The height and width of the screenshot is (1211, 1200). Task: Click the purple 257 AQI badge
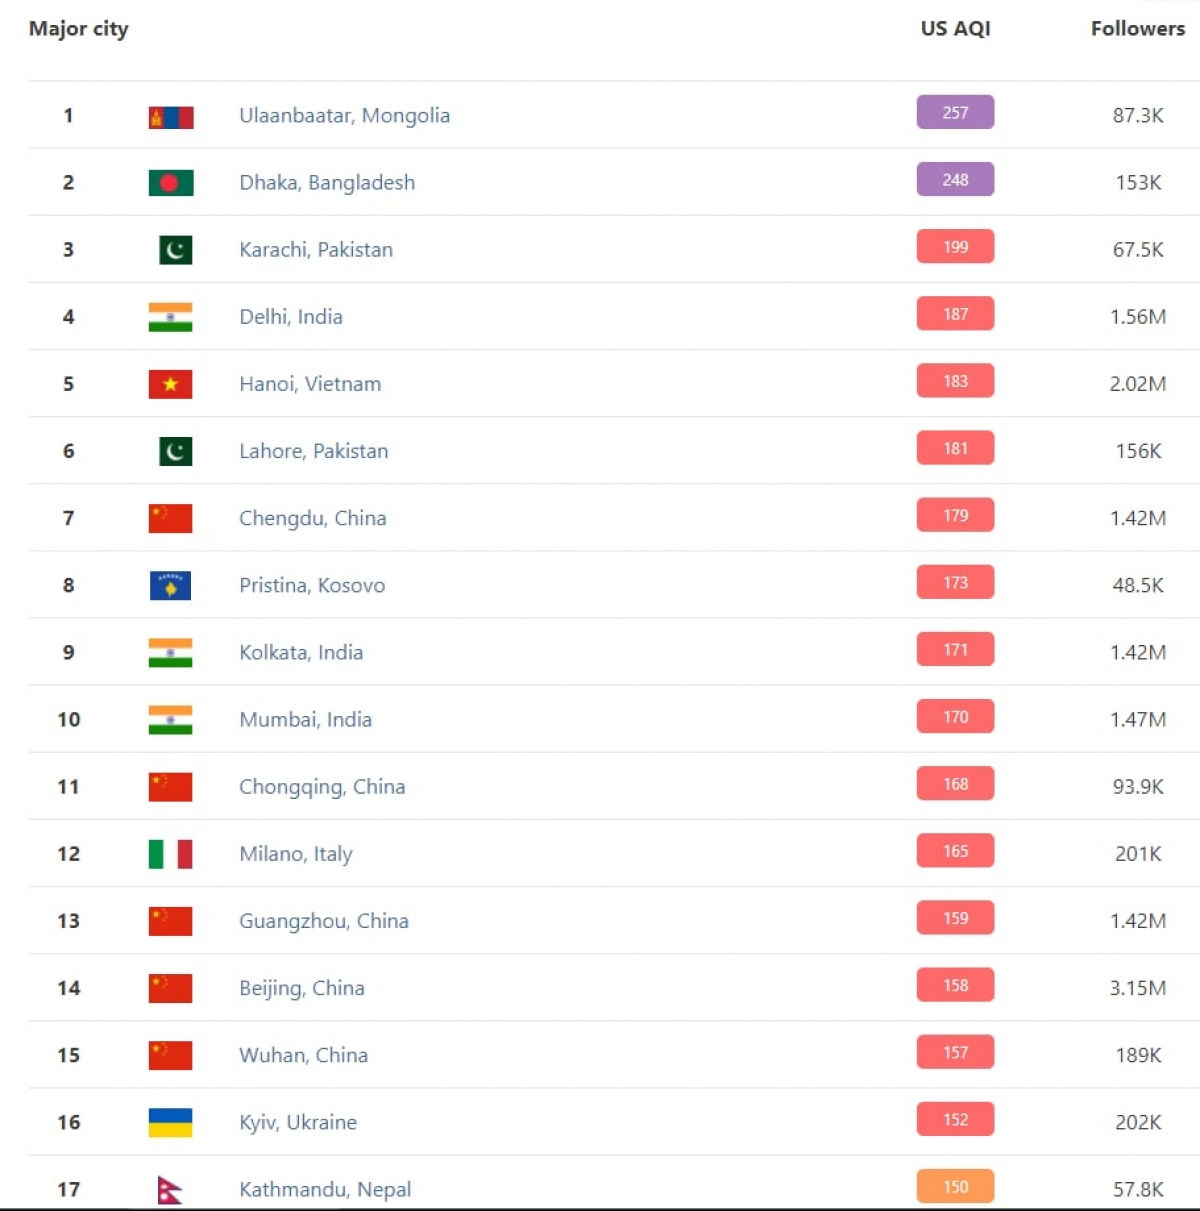[x=955, y=113]
